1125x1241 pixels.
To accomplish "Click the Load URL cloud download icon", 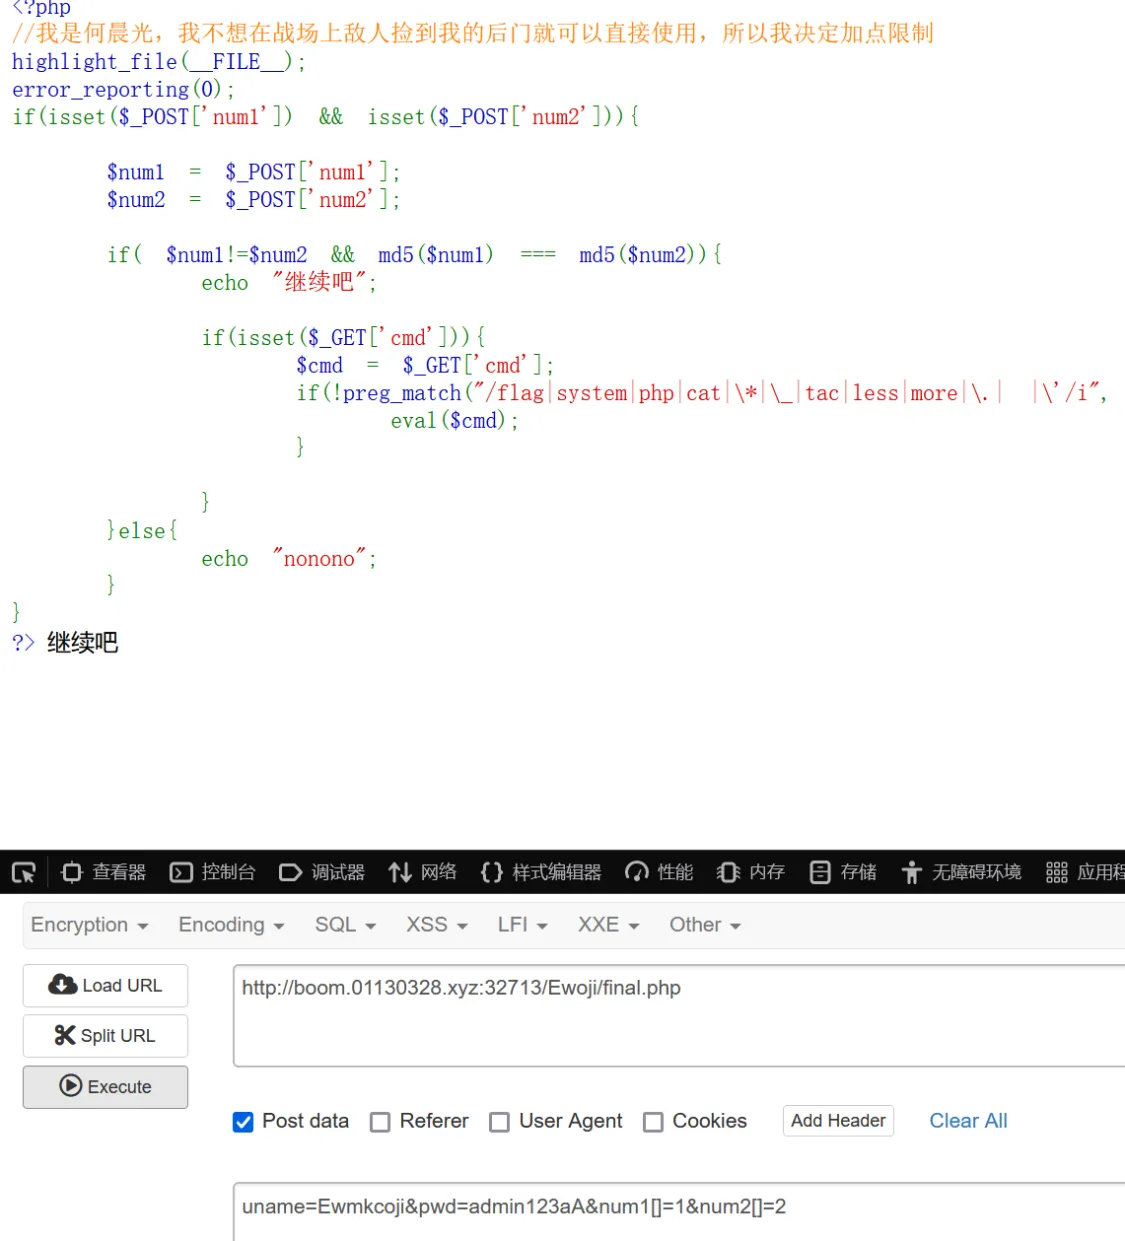I will click(x=63, y=985).
